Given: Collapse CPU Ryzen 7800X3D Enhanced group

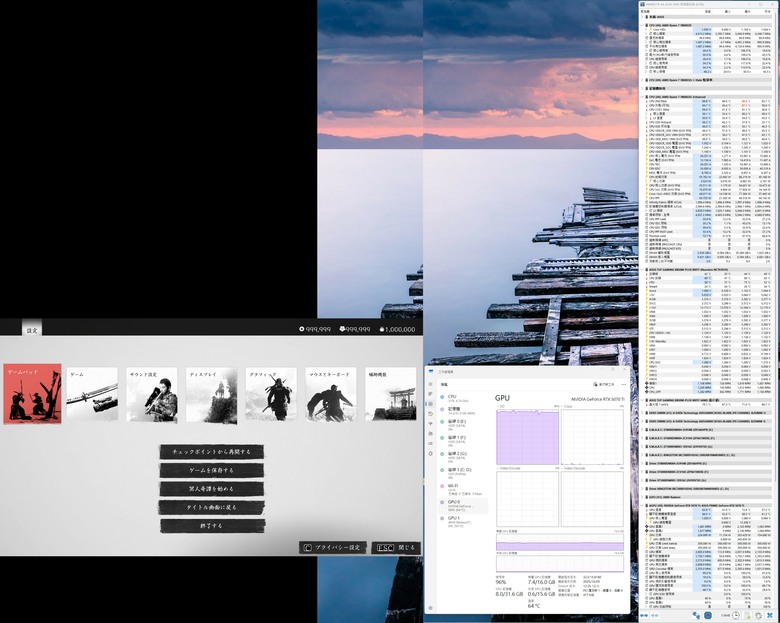Looking at the screenshot, I should pyautogui.click(x=642, y=97).
